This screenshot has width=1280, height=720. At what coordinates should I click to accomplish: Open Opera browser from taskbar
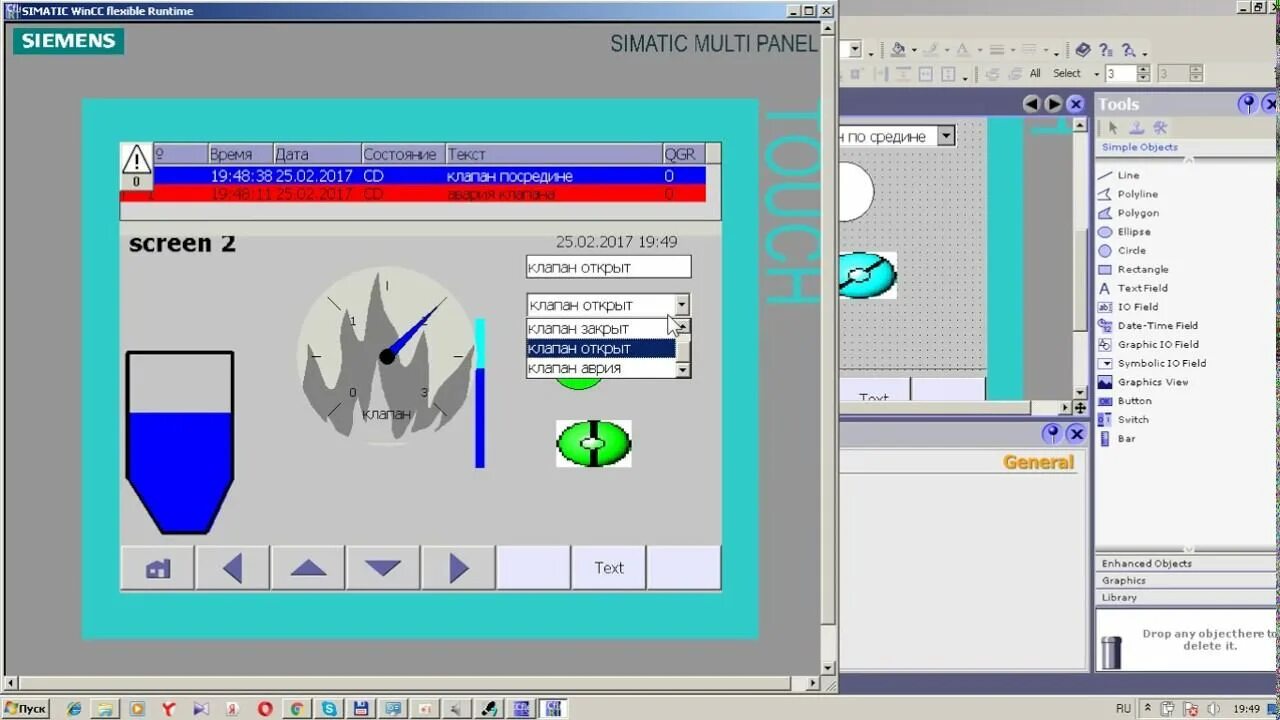coord(265,709)
